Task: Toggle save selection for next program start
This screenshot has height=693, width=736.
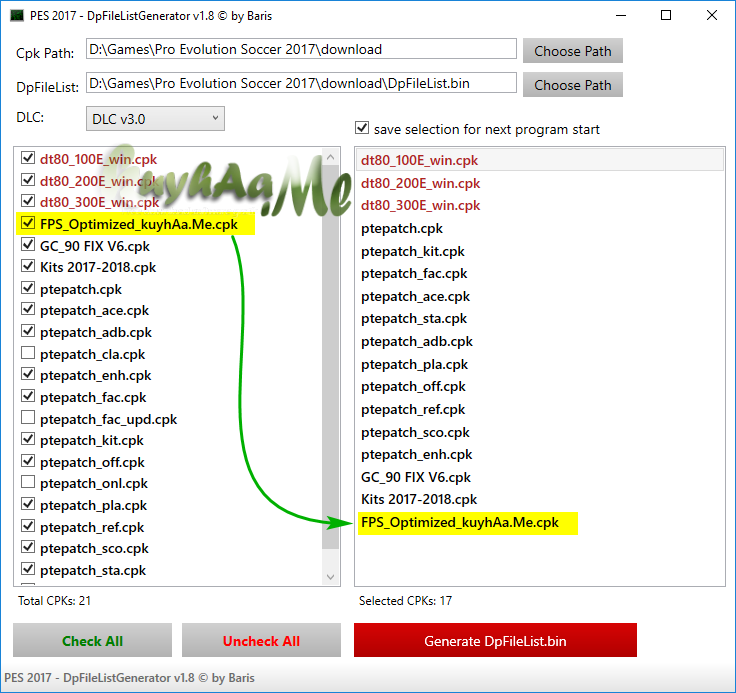Action: point(362,128)
